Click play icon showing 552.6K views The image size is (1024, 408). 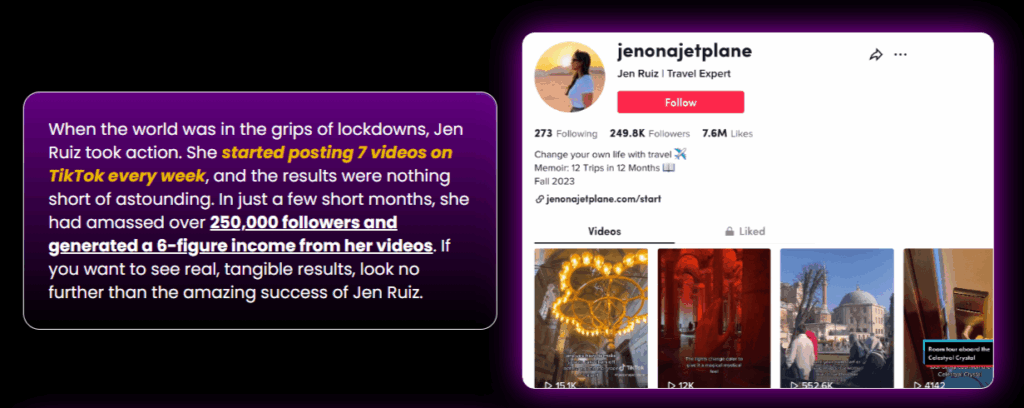click(794, 385)
